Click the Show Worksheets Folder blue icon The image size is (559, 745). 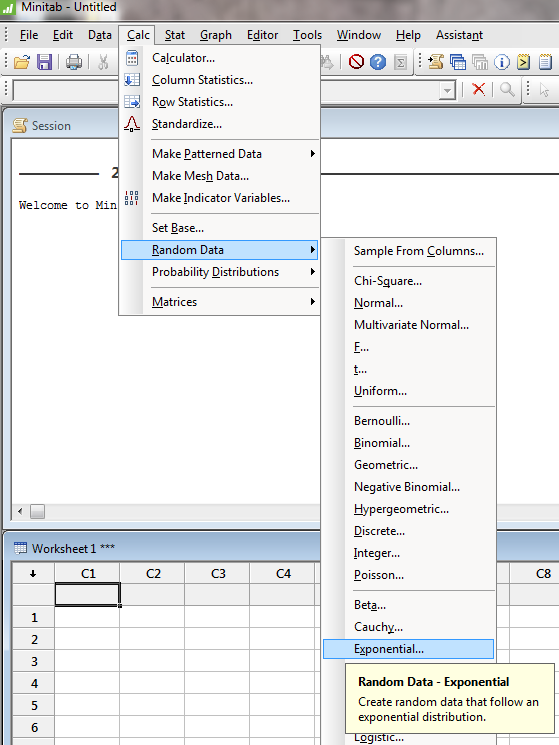[458, 62]
